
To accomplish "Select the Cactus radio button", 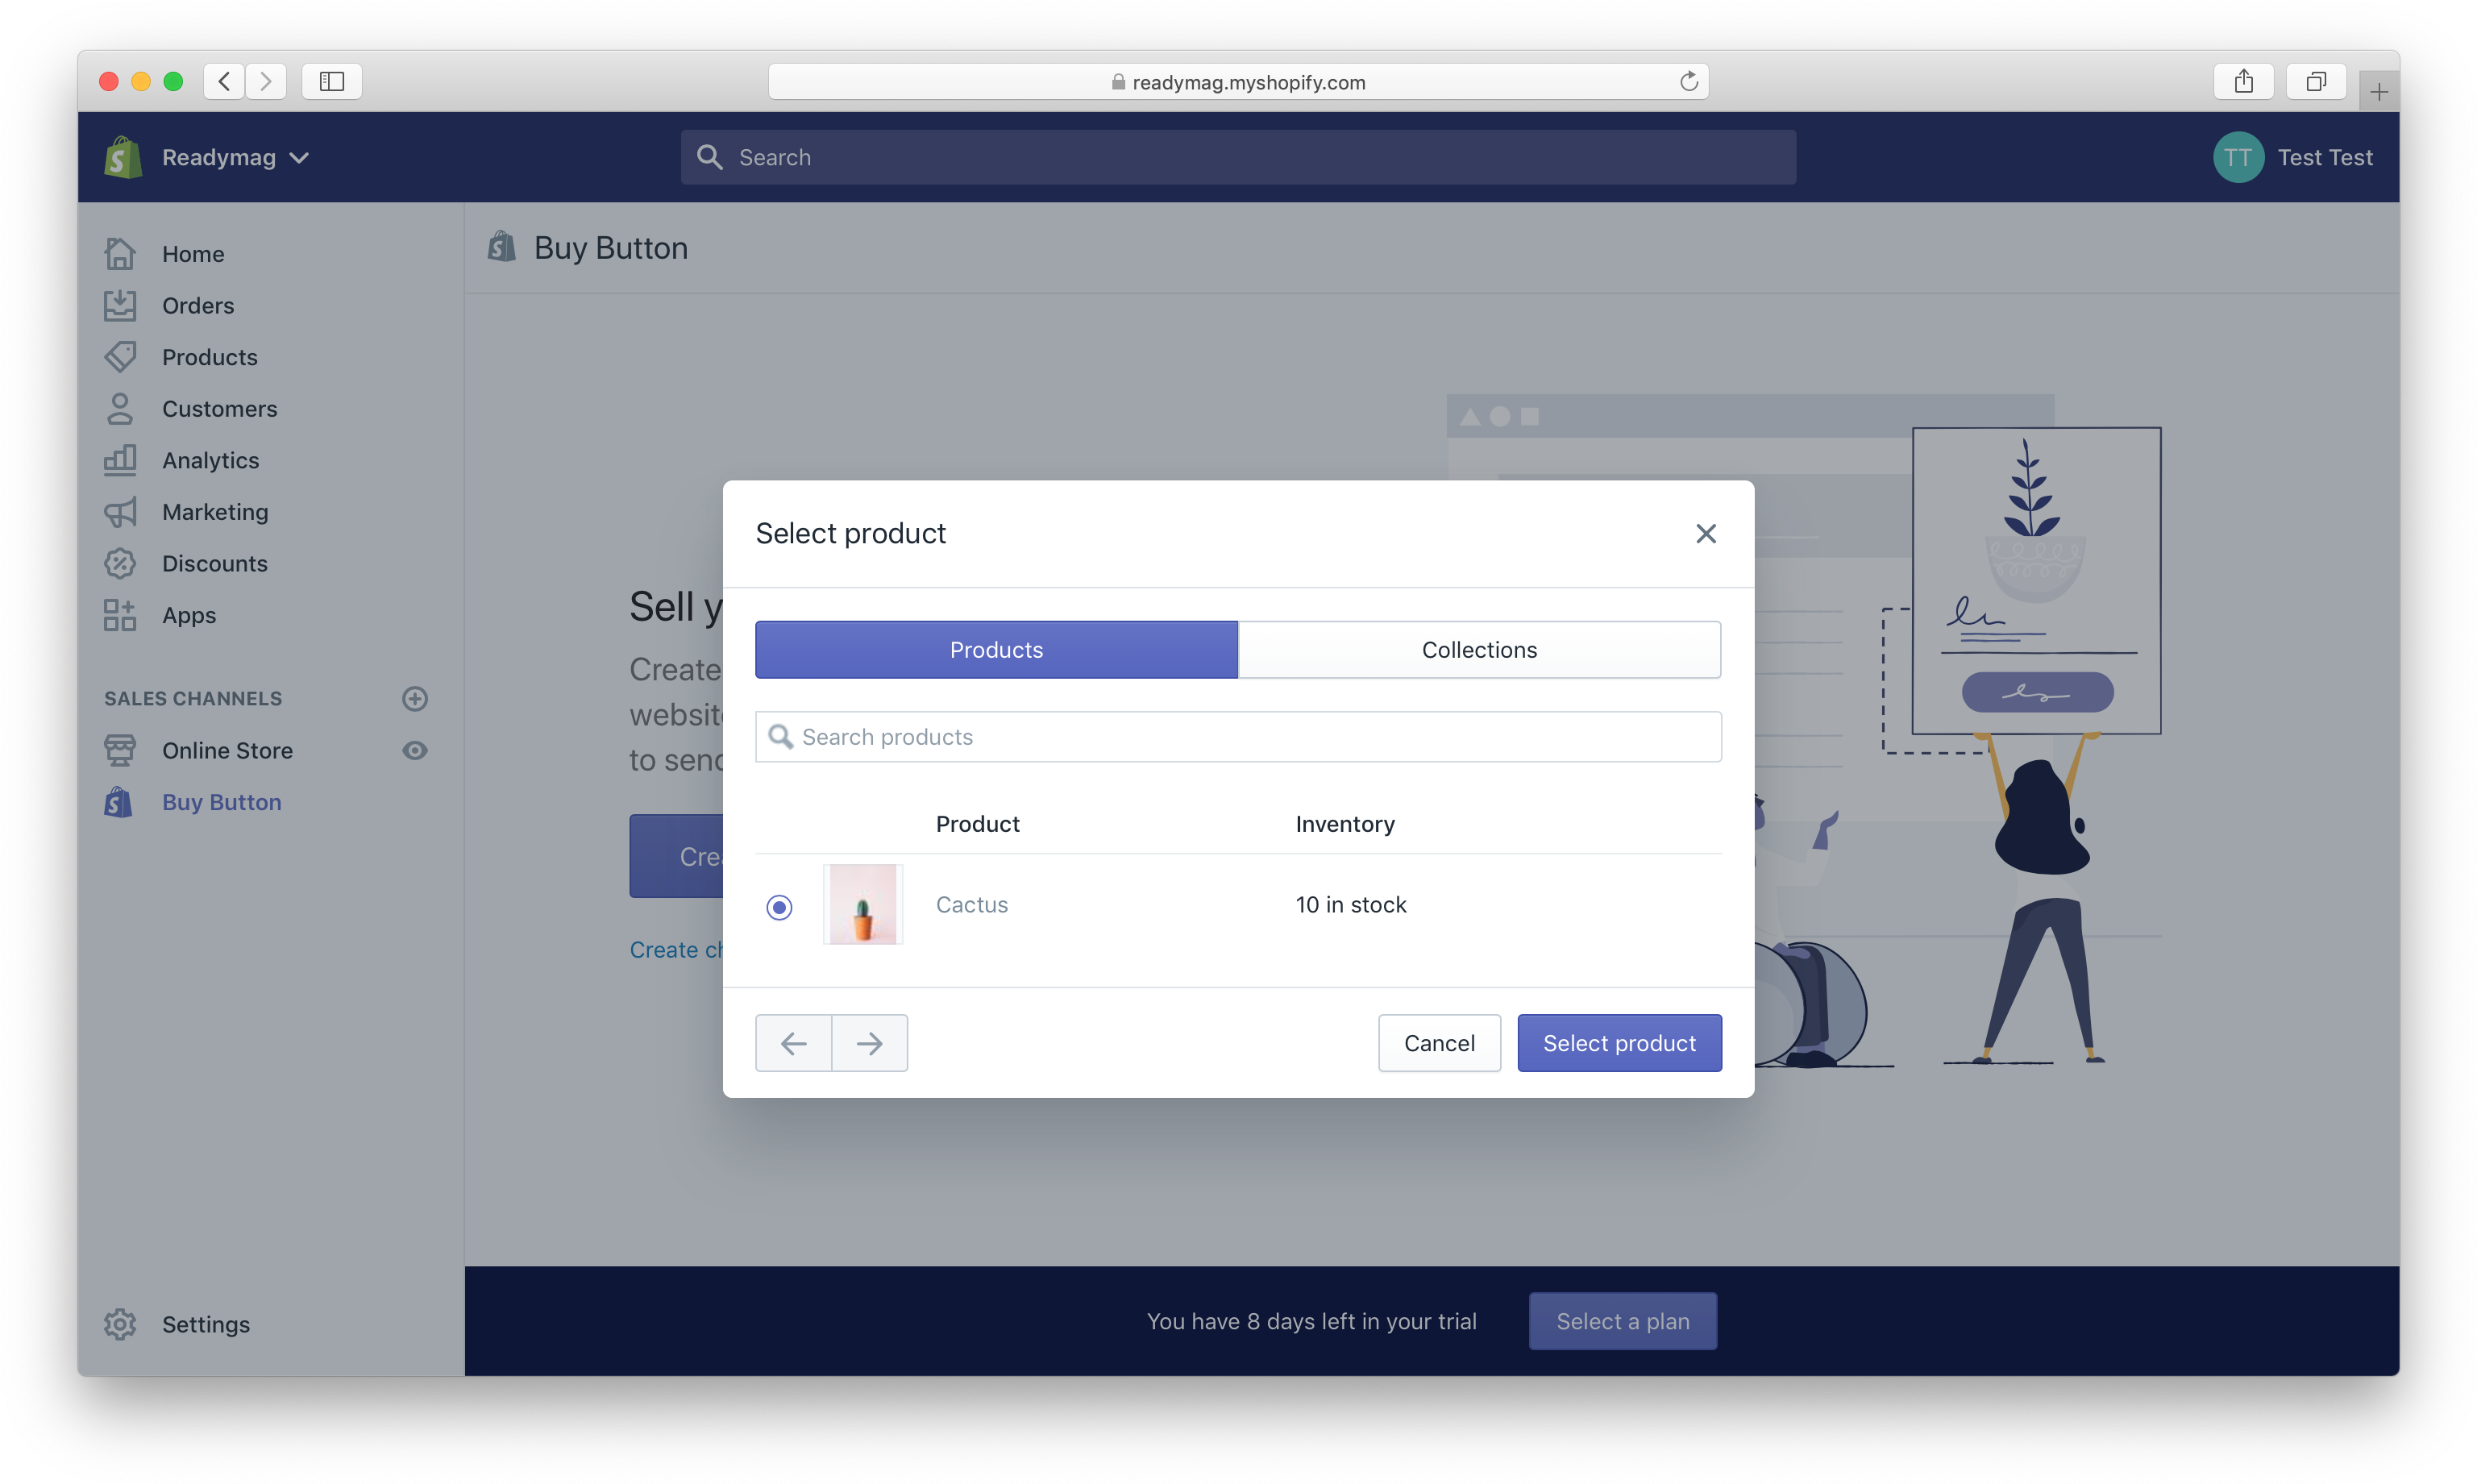I will (x=779, y=907).
